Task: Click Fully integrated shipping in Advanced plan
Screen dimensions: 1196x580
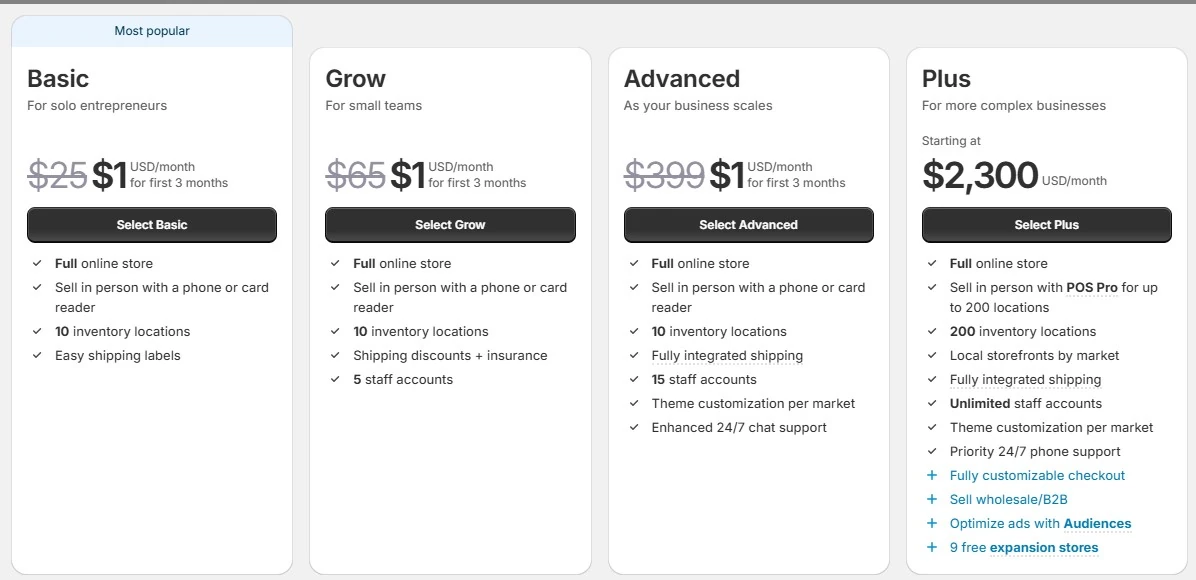Action: coord(727,356)
